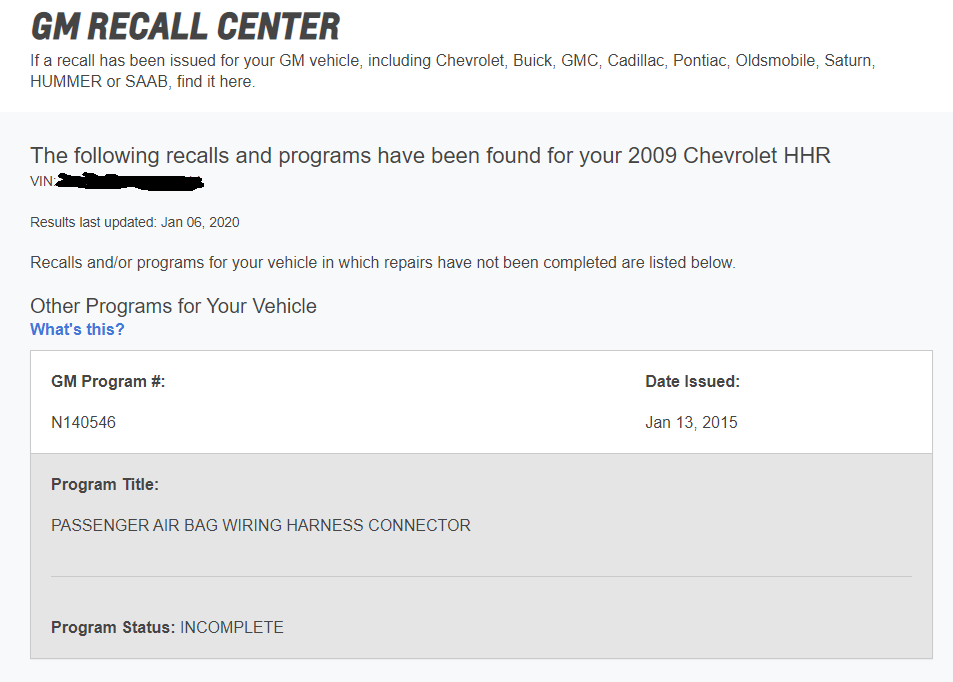953x682 pixels.
Task: Click the "Date Issued:" label
Action: 692,382
